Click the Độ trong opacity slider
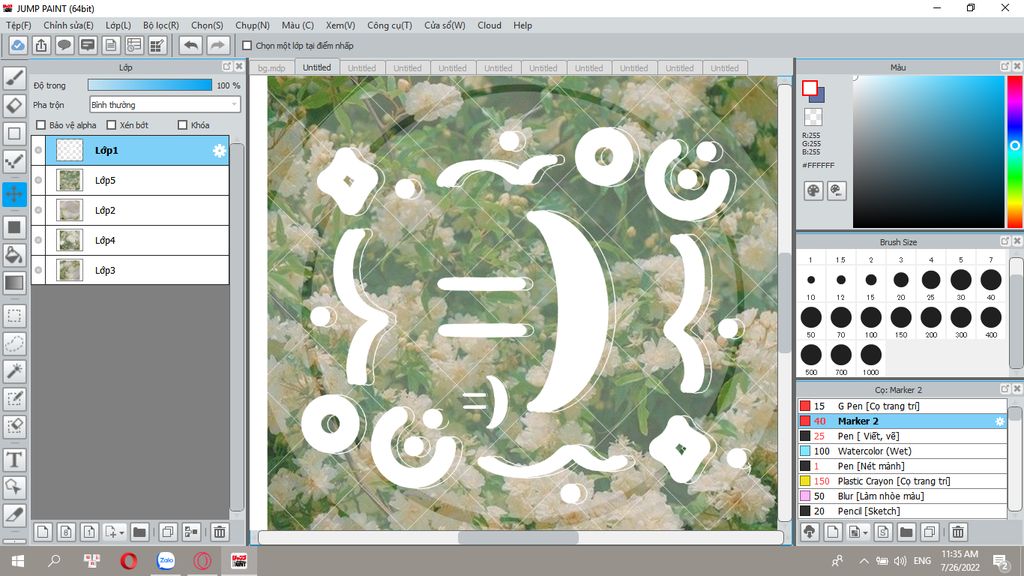The height and width of the screenshot is (576, 1024). tap(150, 86)
